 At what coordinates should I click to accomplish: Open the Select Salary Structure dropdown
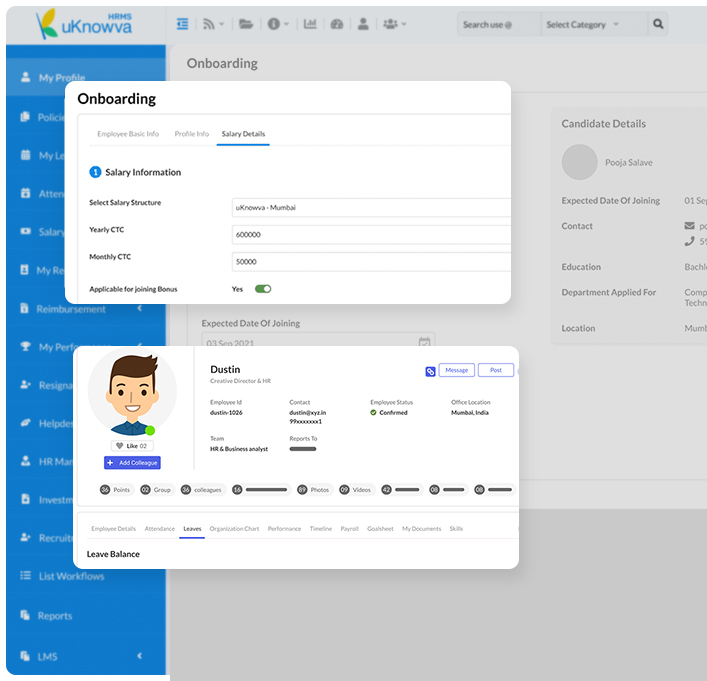[370, 207]
